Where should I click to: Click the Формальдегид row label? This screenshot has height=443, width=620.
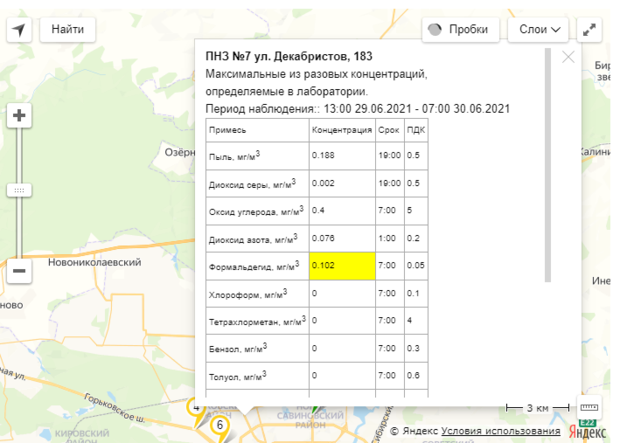point(254,267)
